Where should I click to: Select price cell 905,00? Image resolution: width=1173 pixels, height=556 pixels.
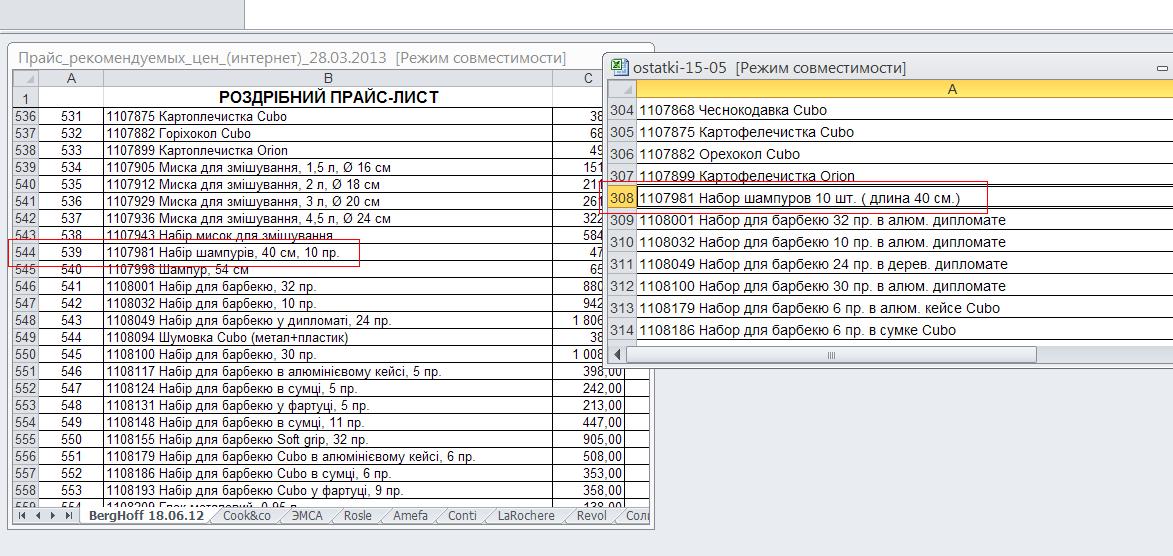[589, 439]
